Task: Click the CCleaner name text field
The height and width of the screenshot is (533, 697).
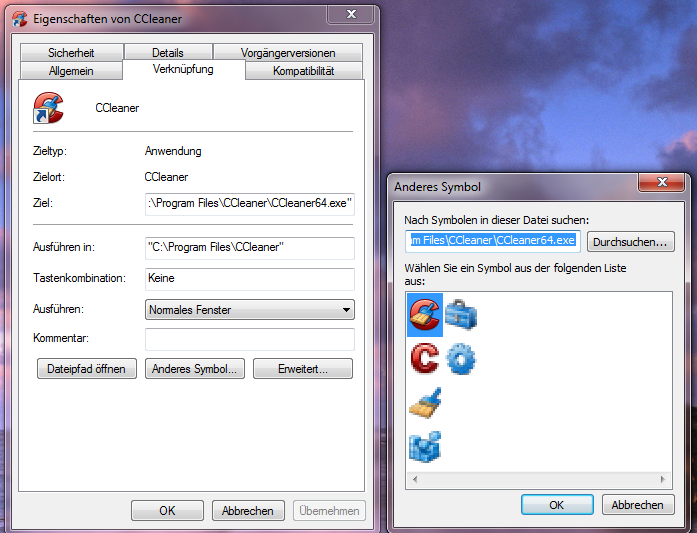Action: coord(117,108)
